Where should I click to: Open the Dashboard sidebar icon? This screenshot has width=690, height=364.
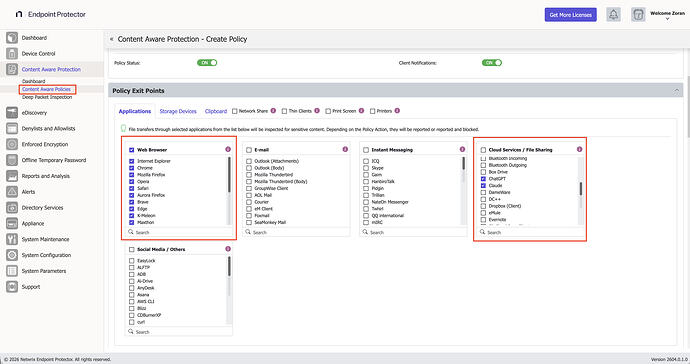click(12, 37)
